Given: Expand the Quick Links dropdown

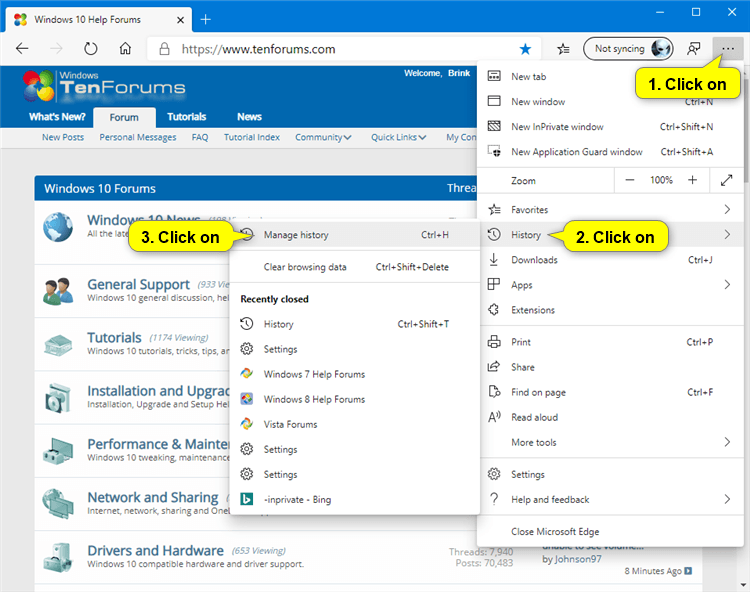Looking at the screenshot, I should pyautogui.click(x=398, y=137).
